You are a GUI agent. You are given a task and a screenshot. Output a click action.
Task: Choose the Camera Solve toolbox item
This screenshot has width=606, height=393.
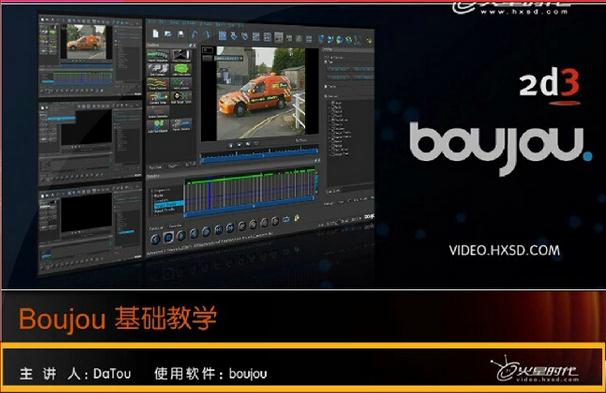tap(158, 97)
